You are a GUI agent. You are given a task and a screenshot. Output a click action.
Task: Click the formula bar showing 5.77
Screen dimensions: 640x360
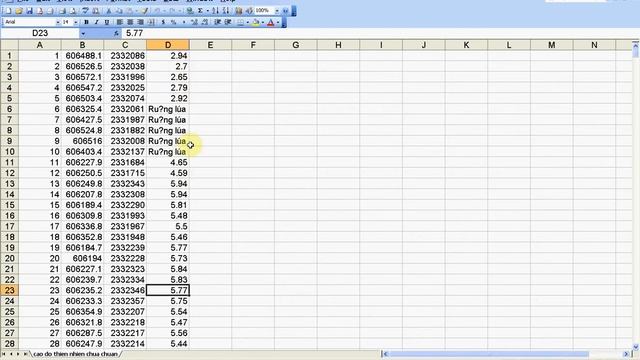(380, 33)
